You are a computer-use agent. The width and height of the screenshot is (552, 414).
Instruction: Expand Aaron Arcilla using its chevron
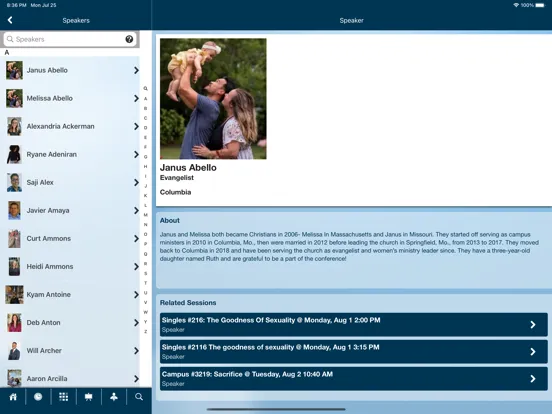(136, 379)
